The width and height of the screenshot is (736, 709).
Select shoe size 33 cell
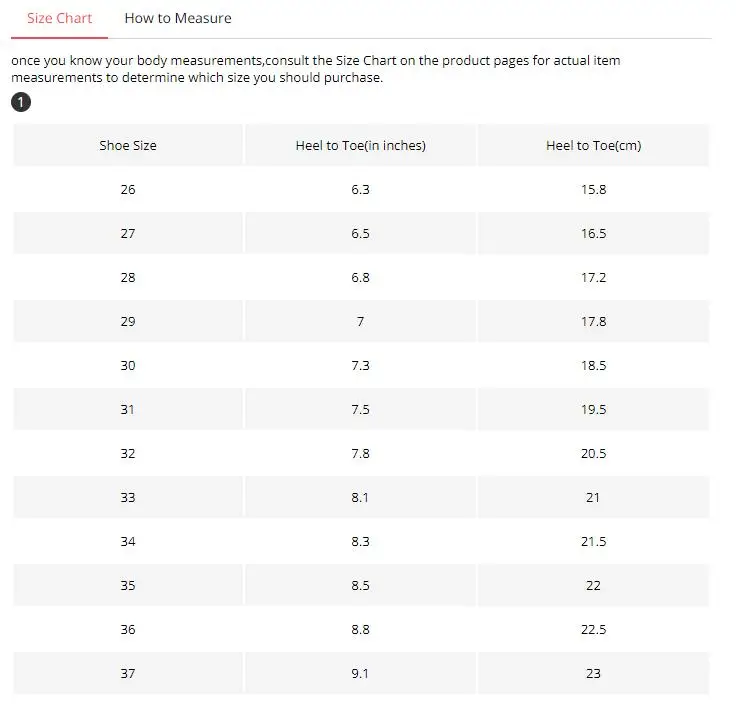128,498
